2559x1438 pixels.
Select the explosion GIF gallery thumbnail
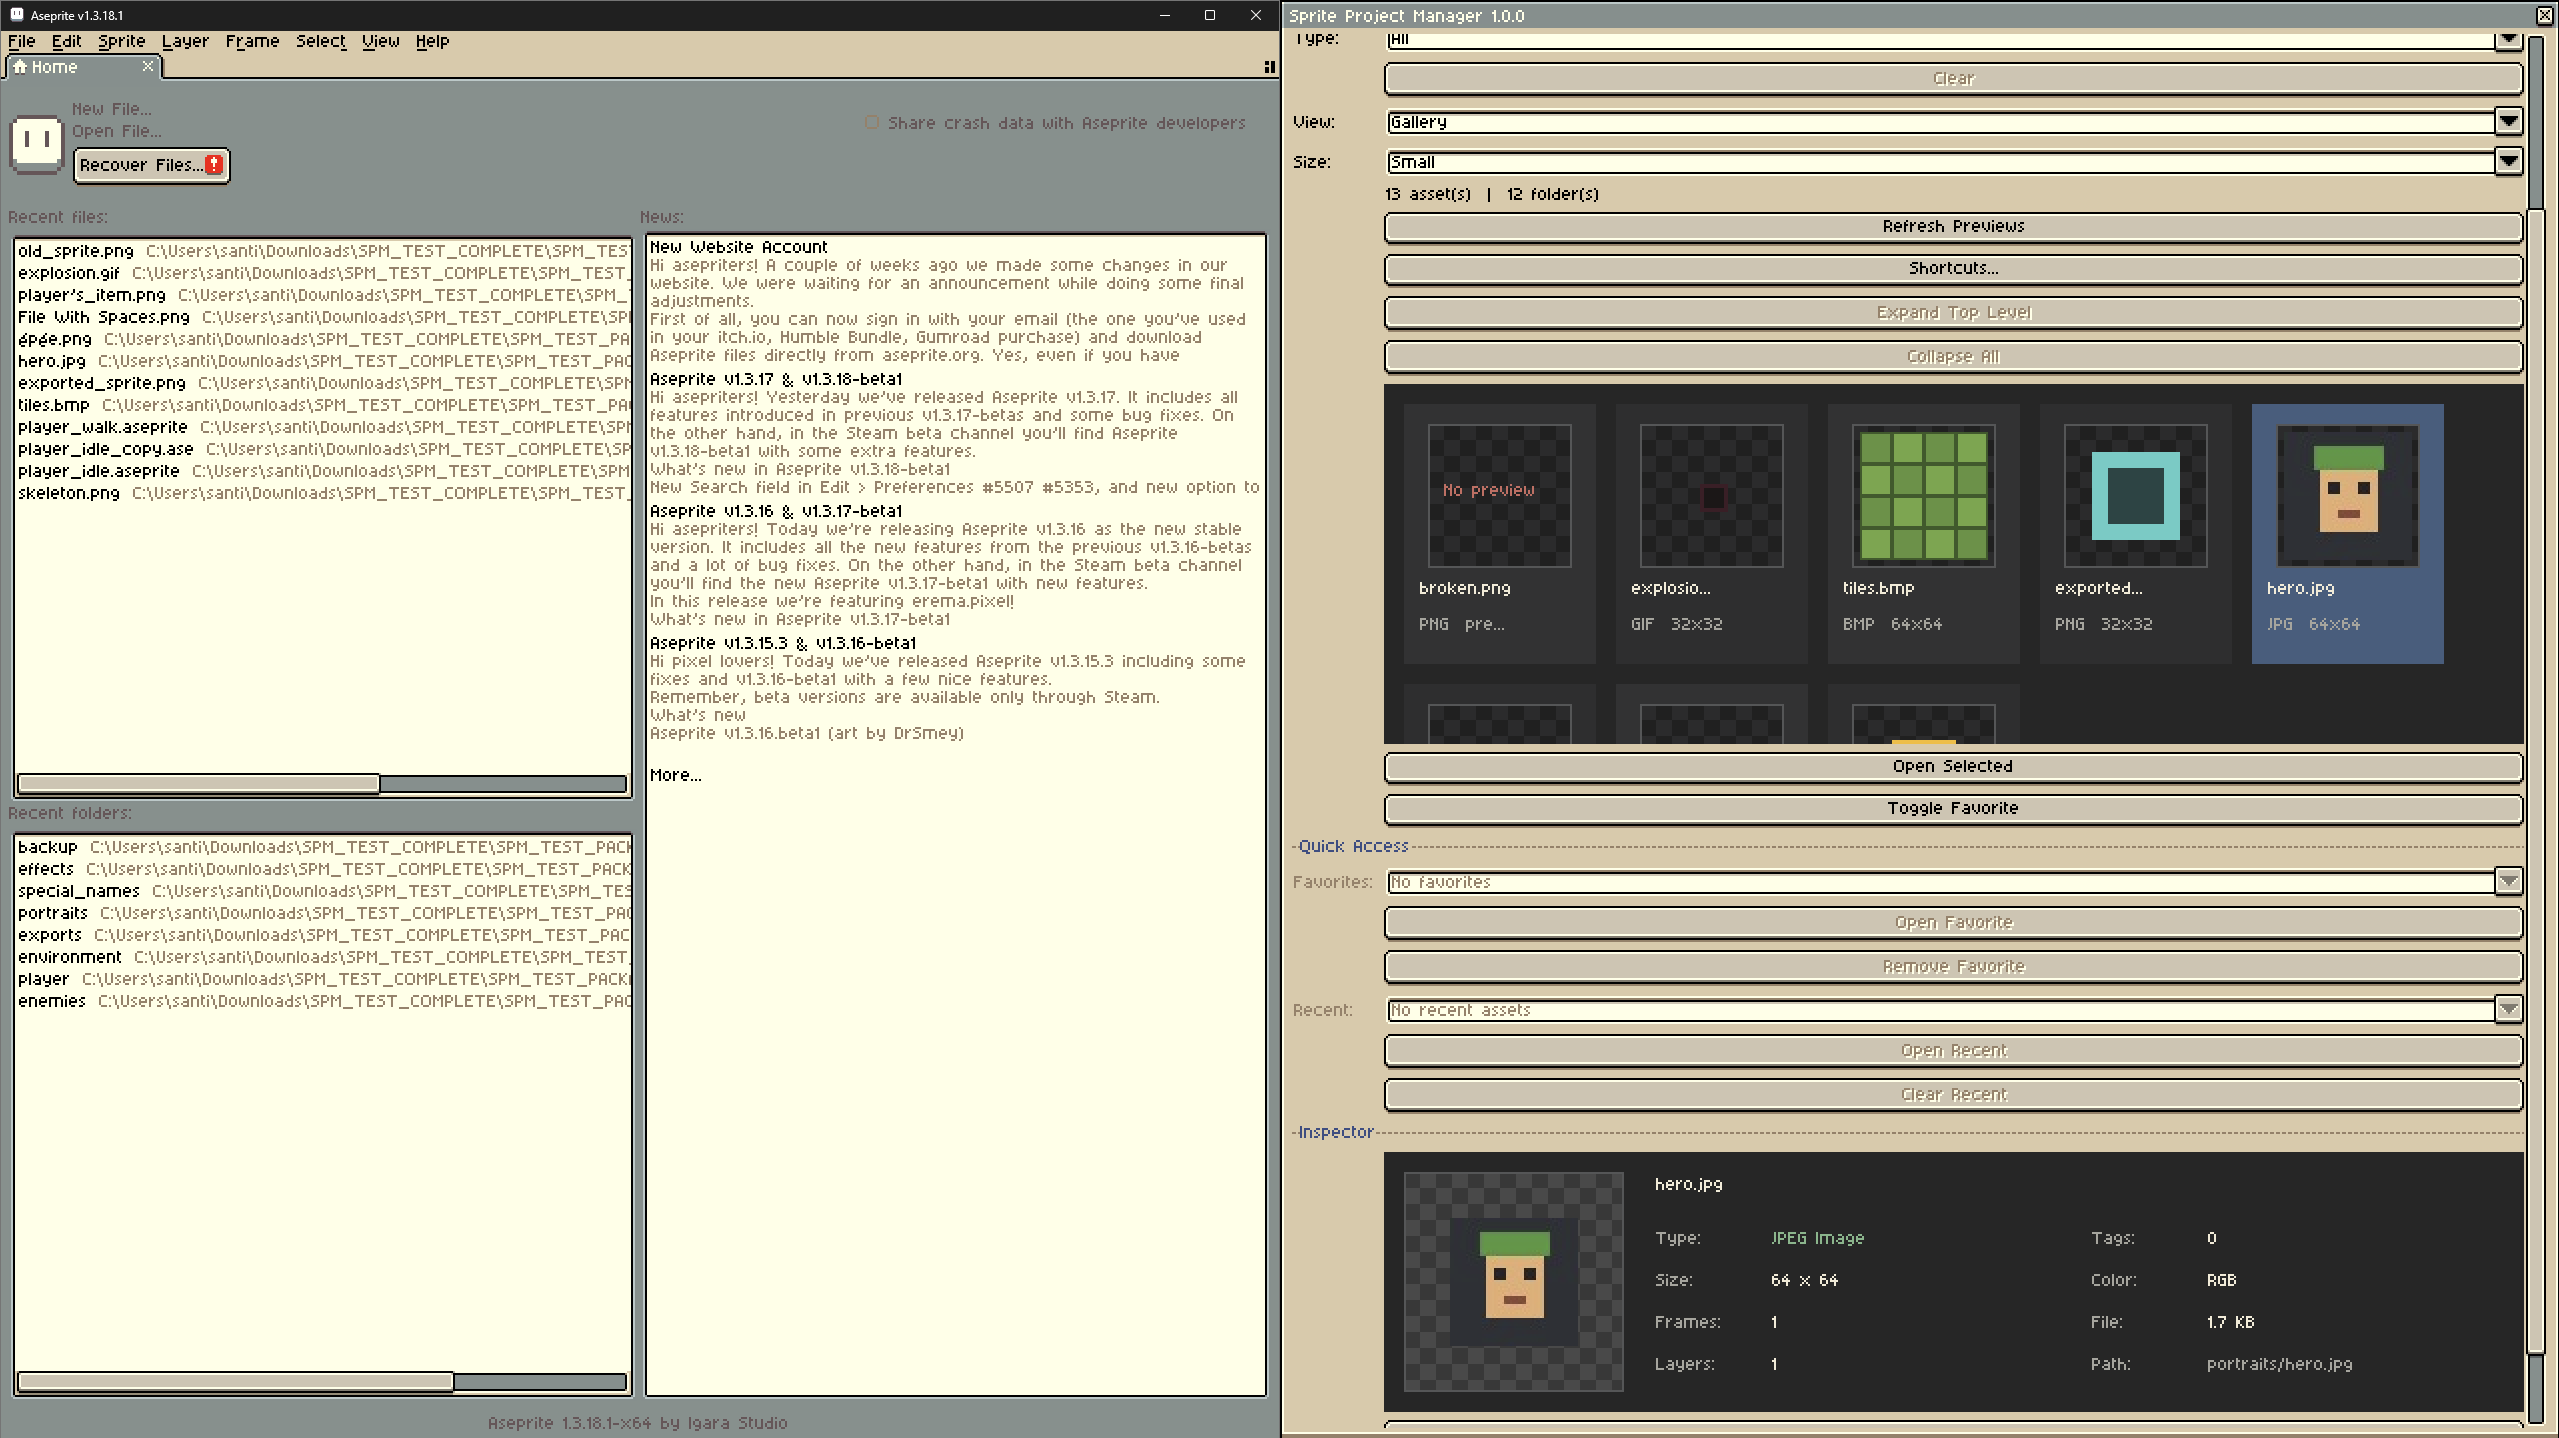tap(1711, 534)
